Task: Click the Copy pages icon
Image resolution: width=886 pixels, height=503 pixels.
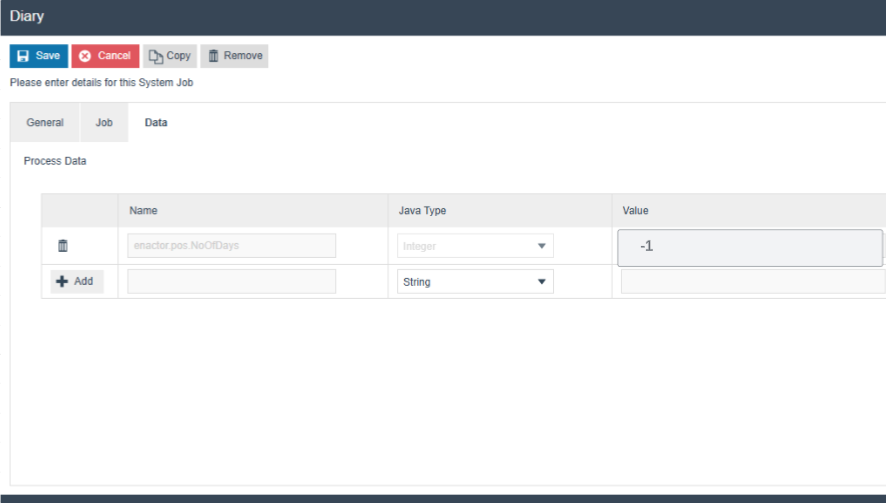Action: pos(156,56)
